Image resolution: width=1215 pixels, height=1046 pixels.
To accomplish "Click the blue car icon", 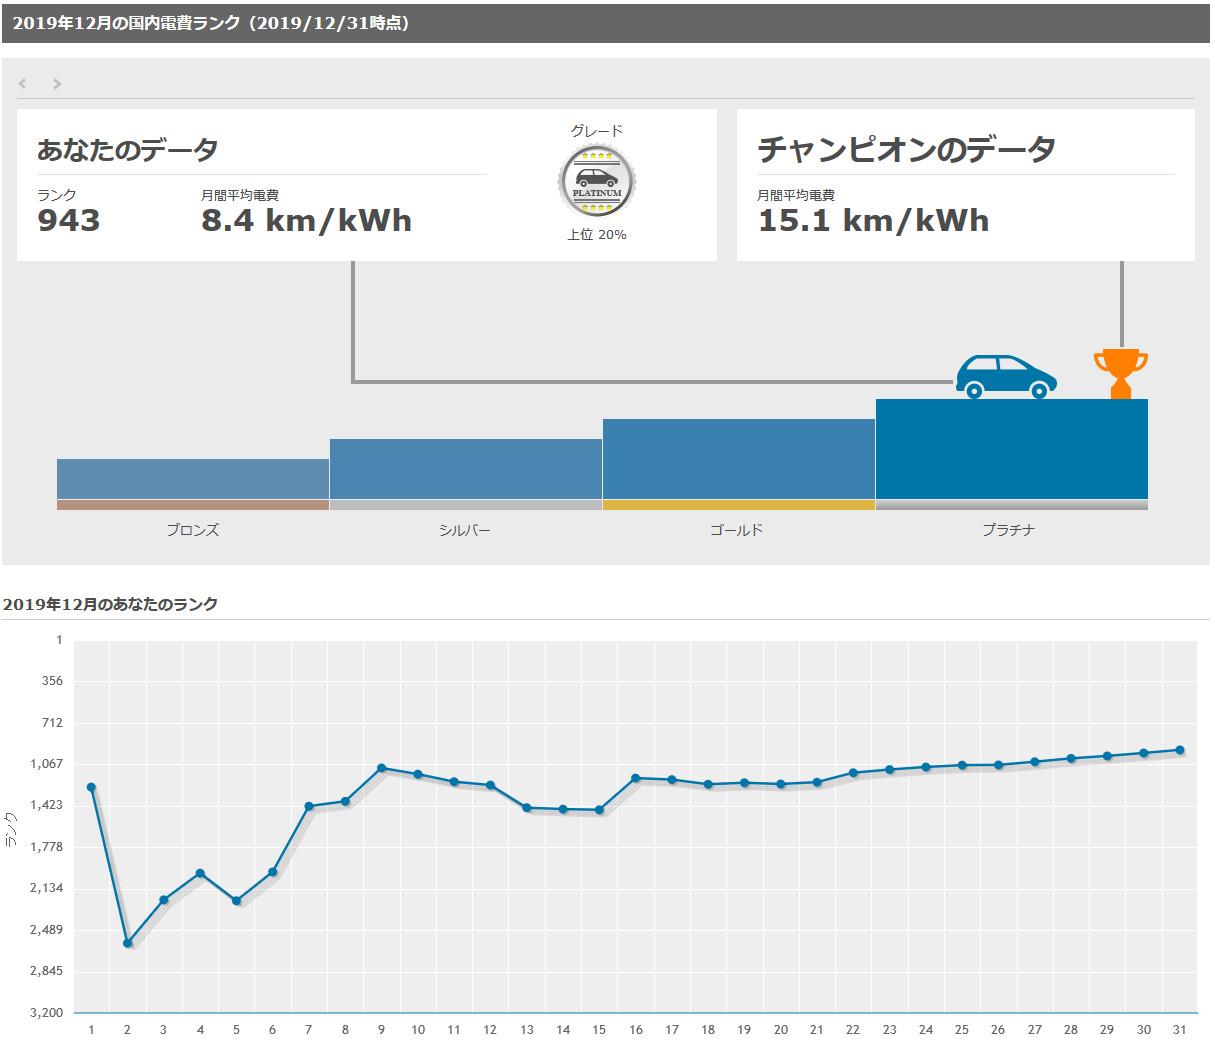I will [x=1006, y=377].
